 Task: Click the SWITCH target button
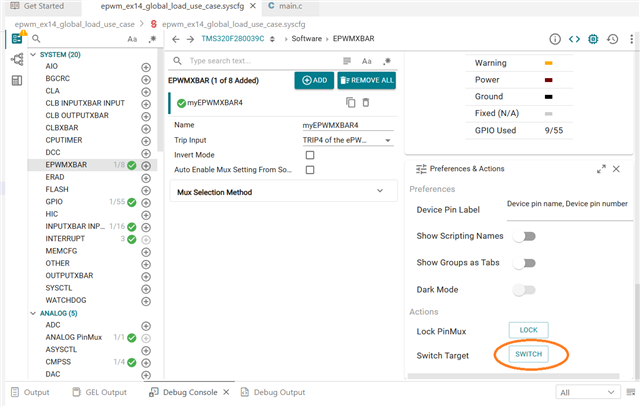(x=529, y=354)
